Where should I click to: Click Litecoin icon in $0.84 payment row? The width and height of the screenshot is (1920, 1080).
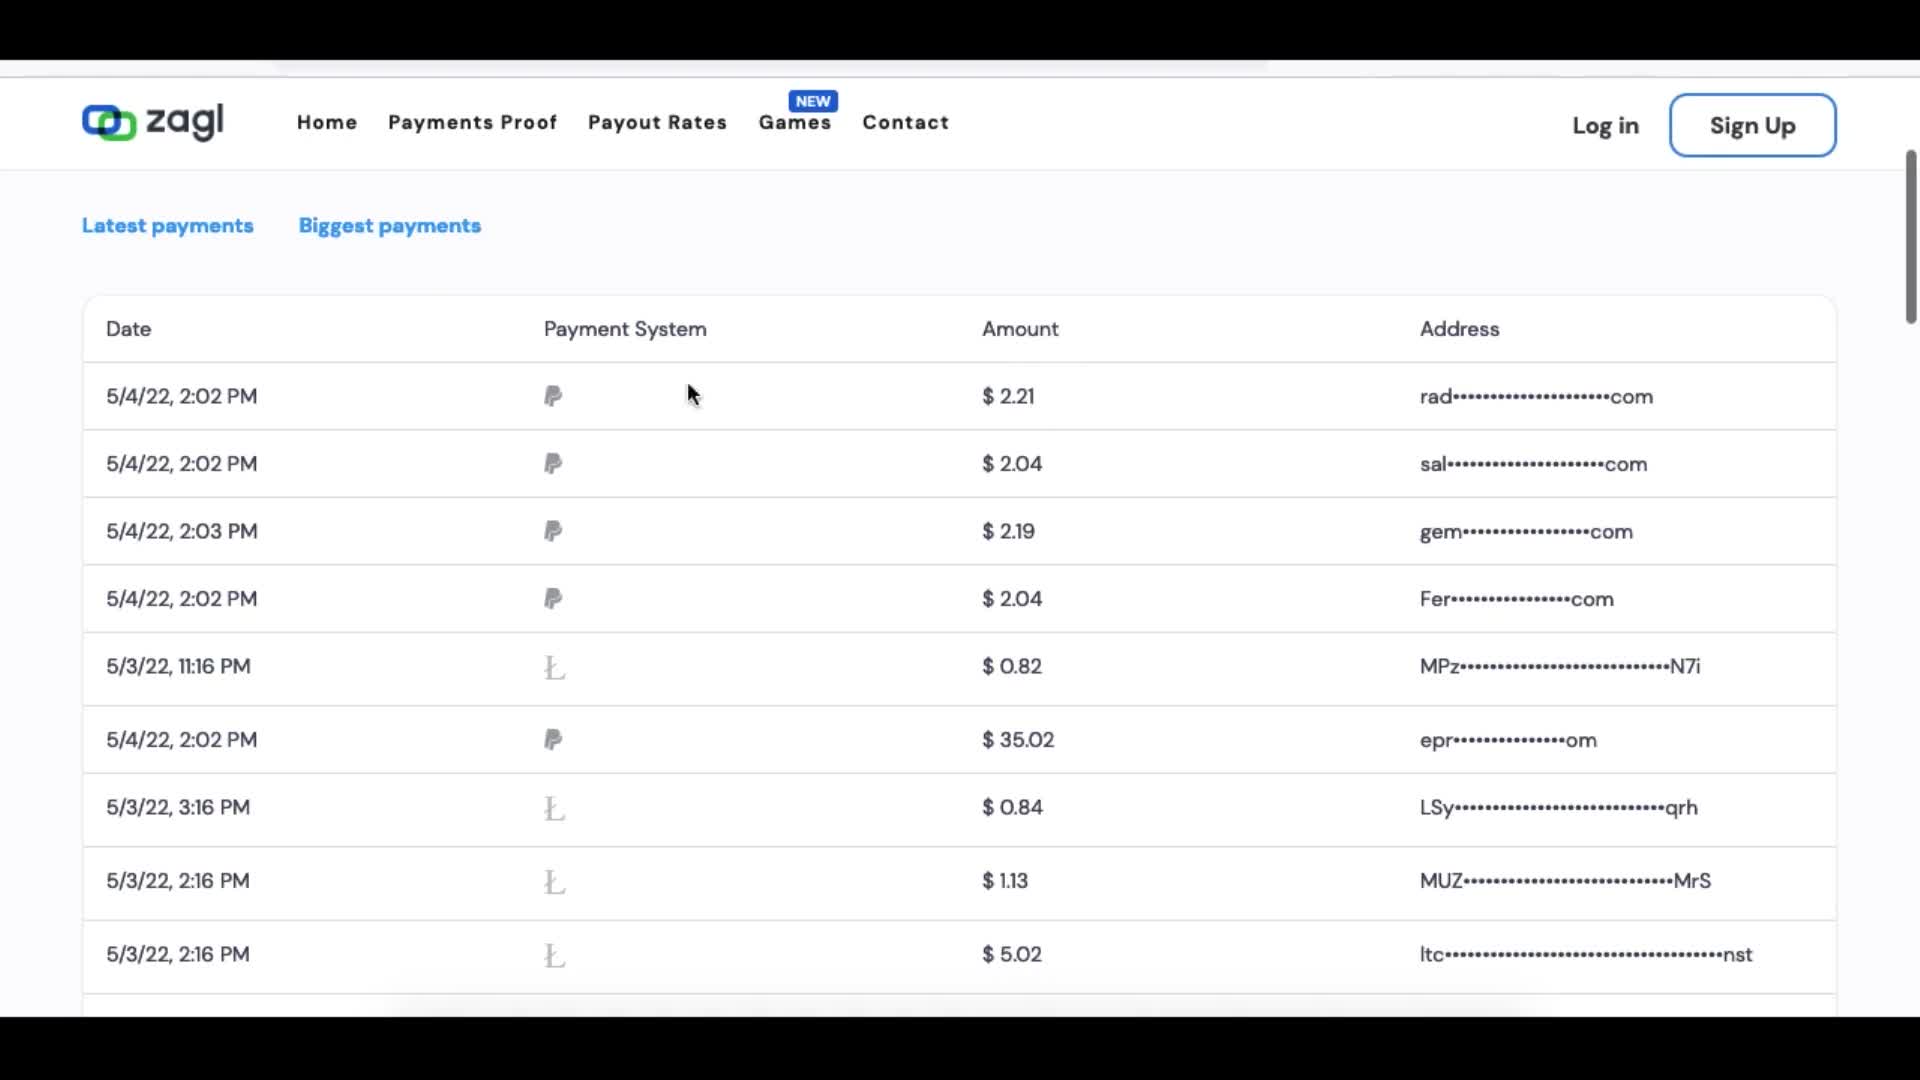tap(554, 809)
